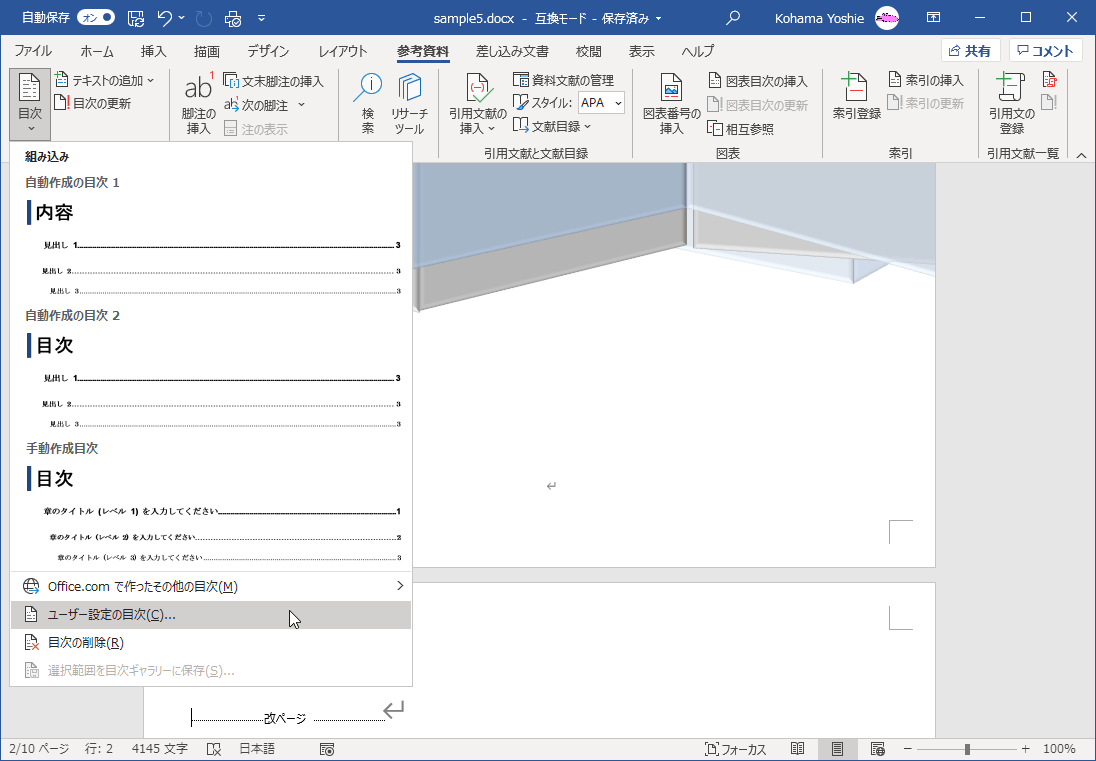Image resolution: width=1096 pixels, height=761 pixels.
Task: Collapse the ribbon with the chevron
Action: [1081, 155]
